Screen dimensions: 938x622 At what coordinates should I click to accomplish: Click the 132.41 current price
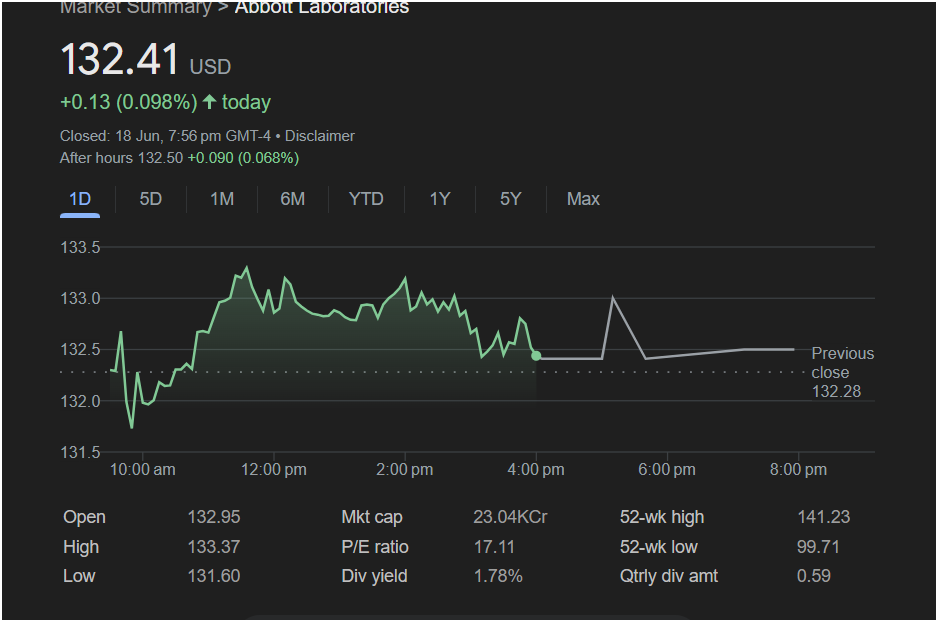120,59
